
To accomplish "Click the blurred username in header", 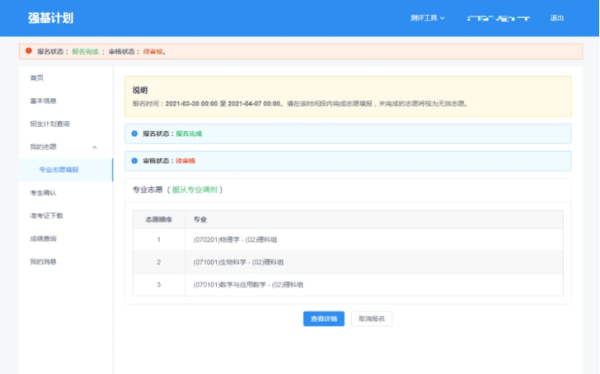I will (x=499, y=18).
